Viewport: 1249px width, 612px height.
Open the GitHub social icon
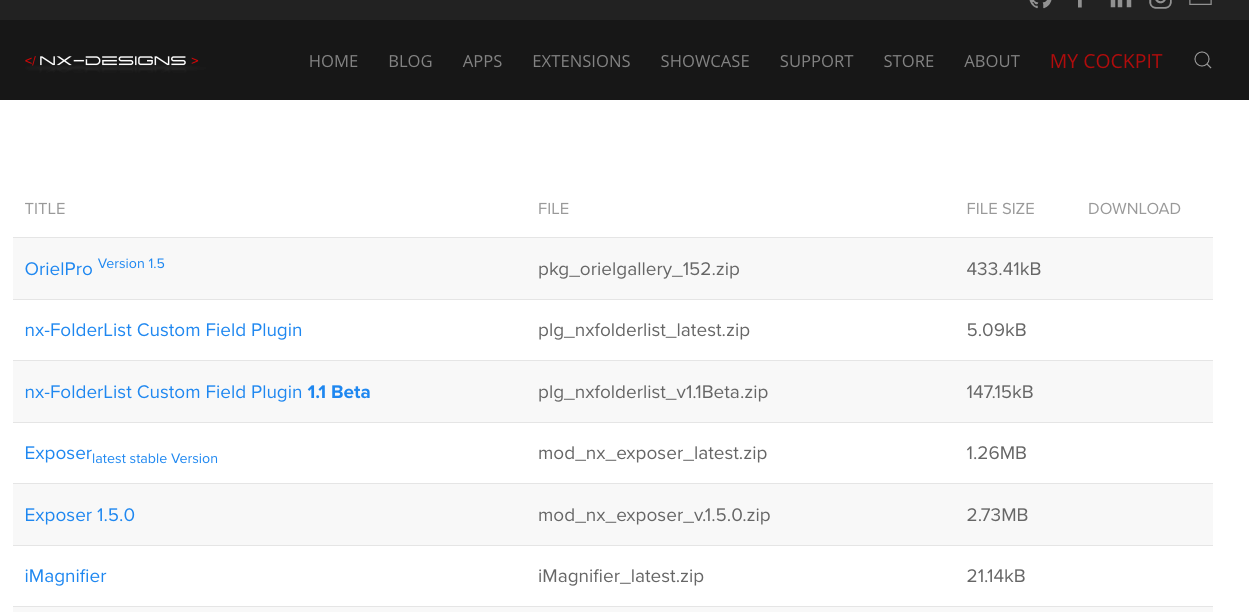[1040, 4]
